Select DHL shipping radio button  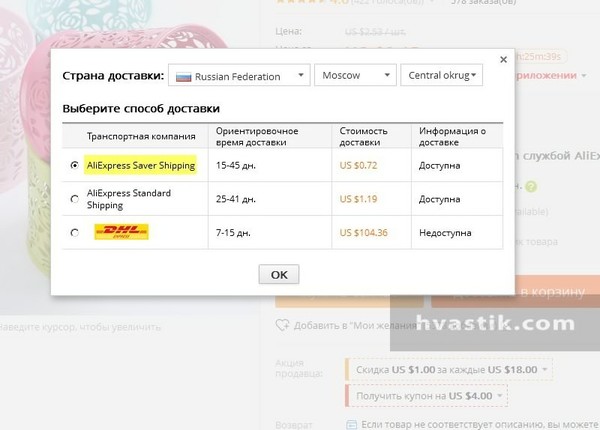pos(75,233)
